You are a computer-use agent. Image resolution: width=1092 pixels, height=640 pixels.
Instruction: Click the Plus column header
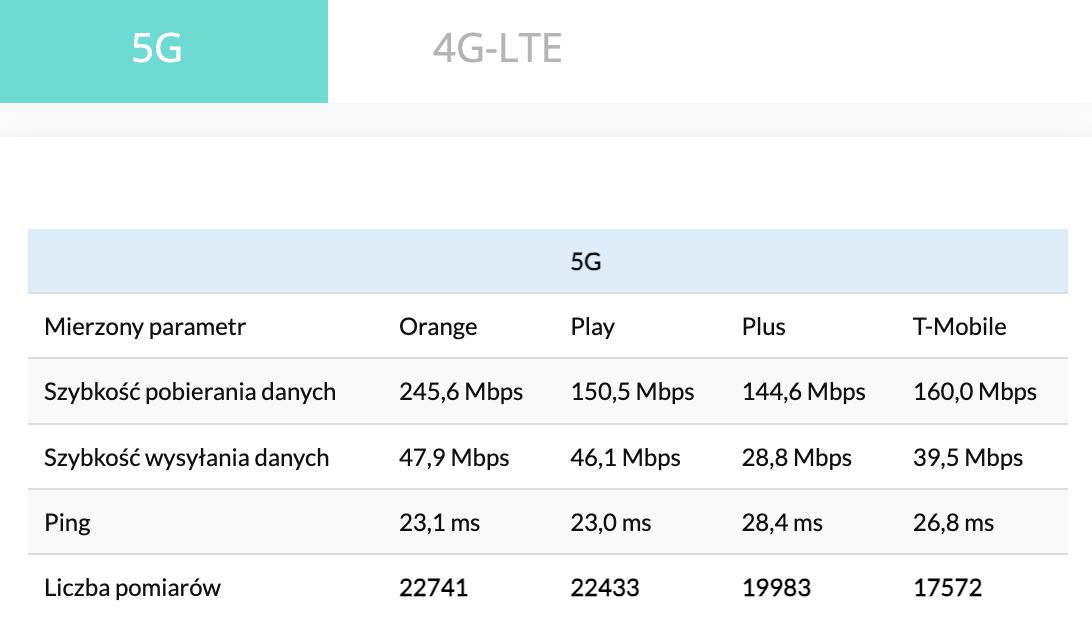[764, 327]
